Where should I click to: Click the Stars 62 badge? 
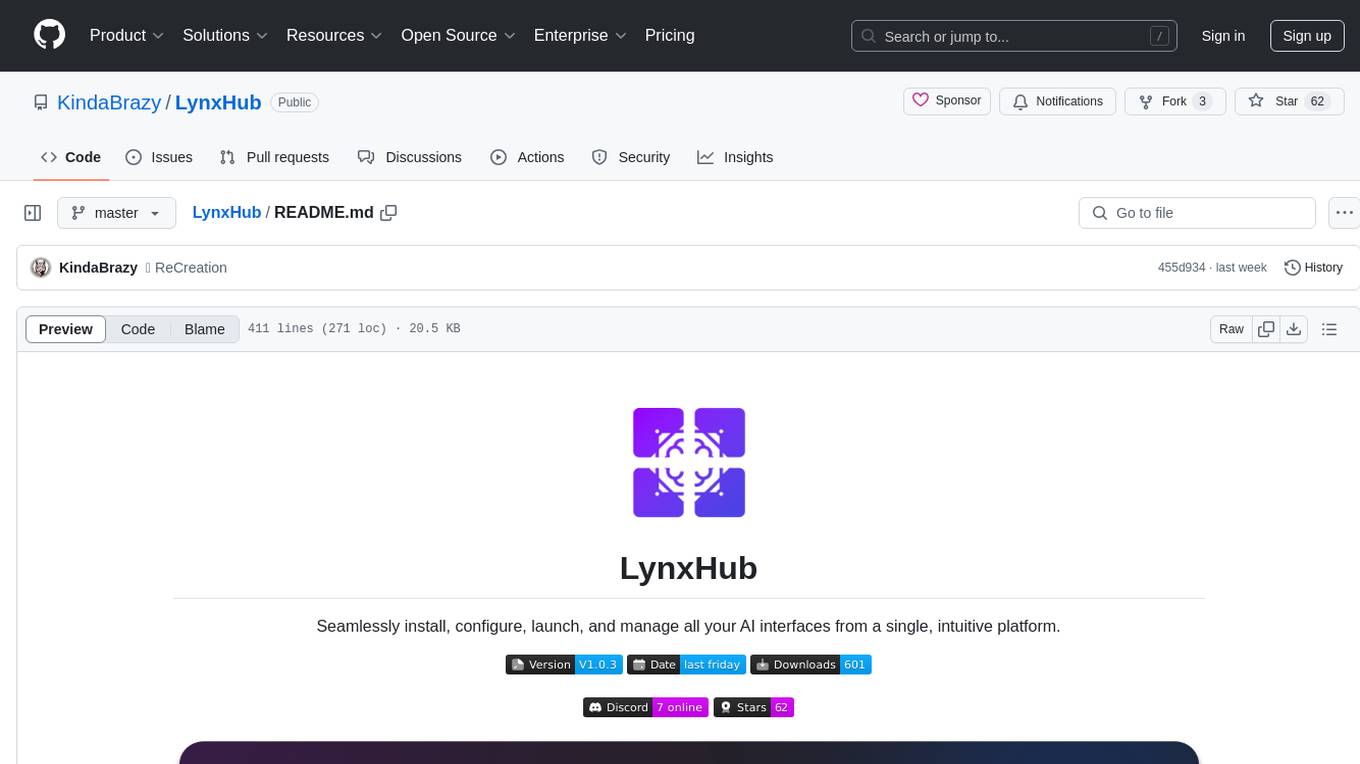pos(753,708)
